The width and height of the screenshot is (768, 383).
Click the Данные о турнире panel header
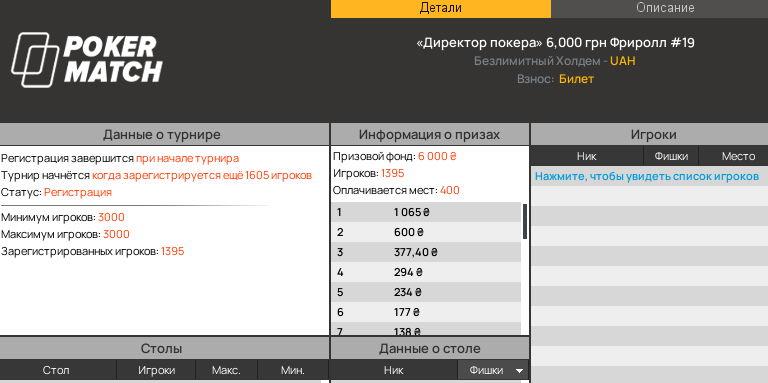[164, 135]
